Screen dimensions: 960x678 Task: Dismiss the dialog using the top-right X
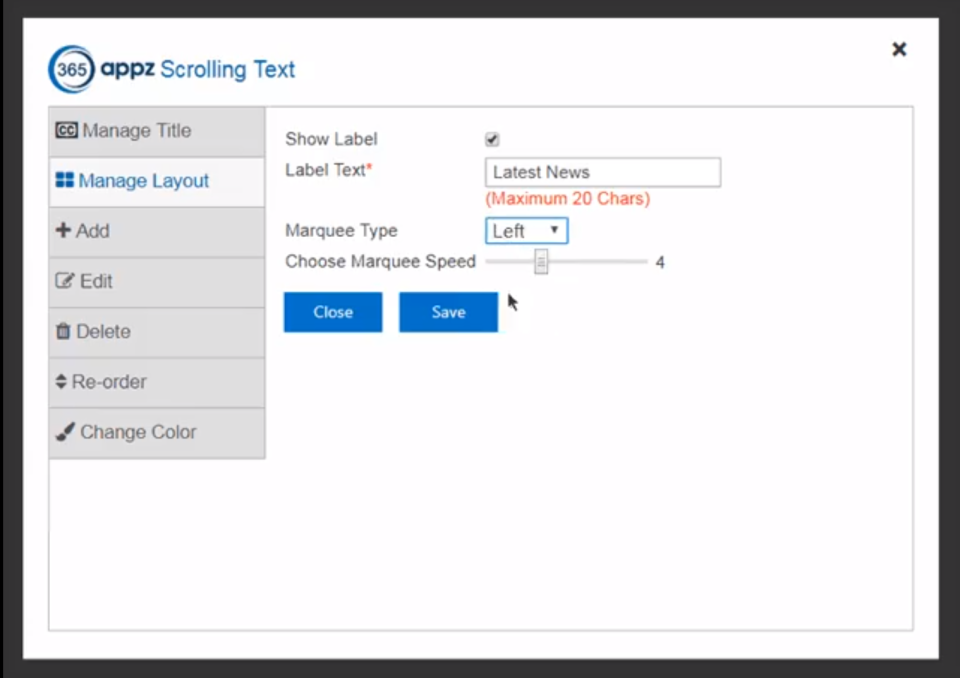(899, 49)
